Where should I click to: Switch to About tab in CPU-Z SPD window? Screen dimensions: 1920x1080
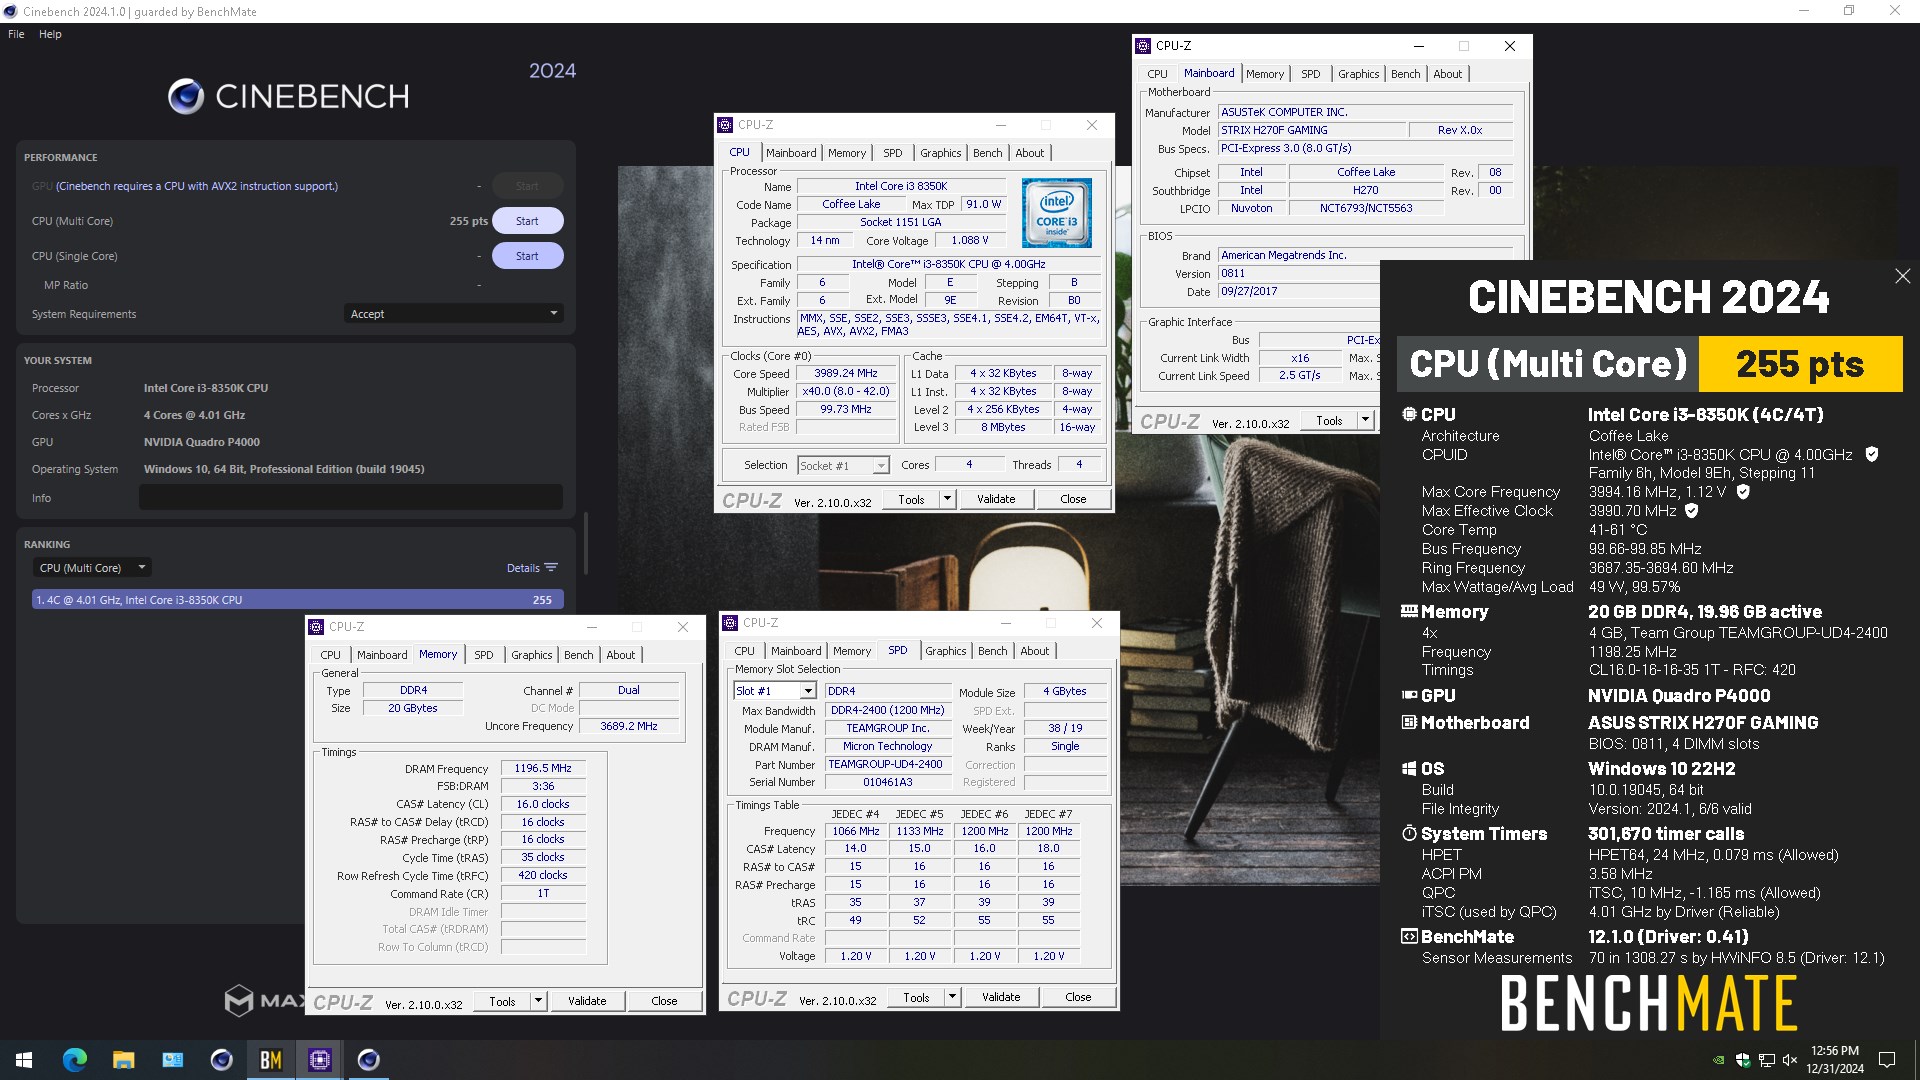coord(1035,651)
